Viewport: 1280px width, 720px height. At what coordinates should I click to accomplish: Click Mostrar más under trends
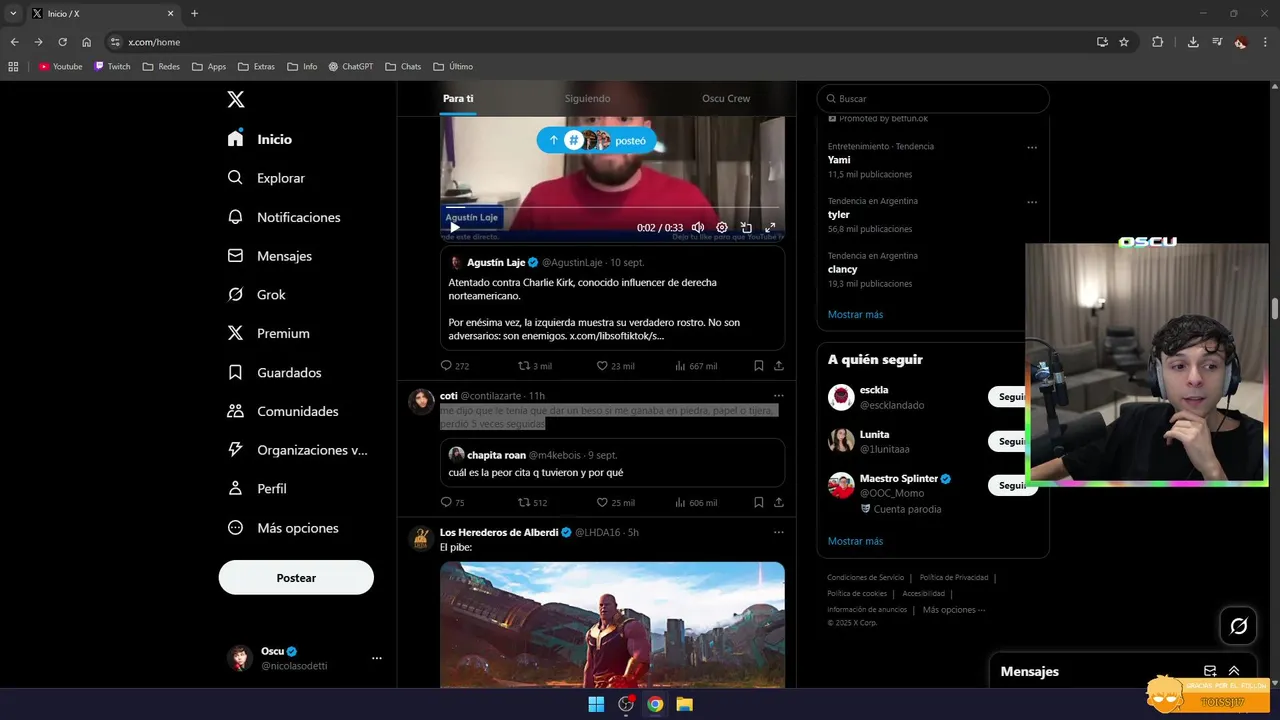[x=855, y=314]
